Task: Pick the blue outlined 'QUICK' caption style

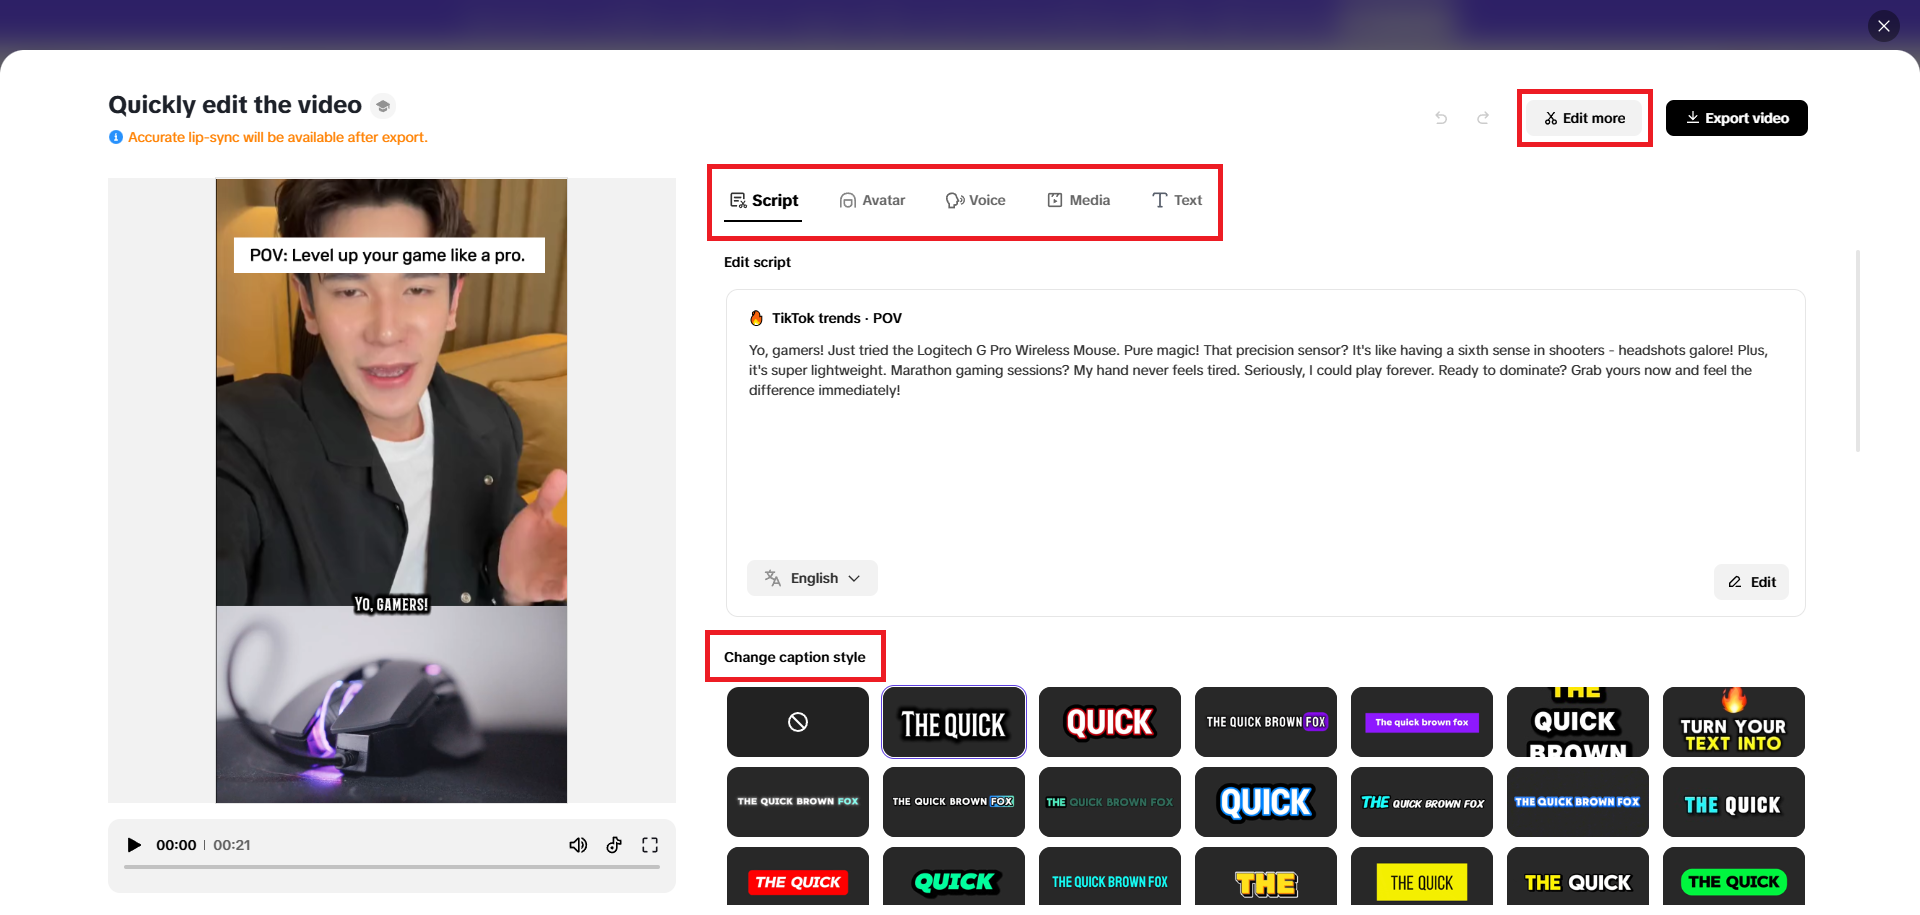Action: tap(1266, 802)
